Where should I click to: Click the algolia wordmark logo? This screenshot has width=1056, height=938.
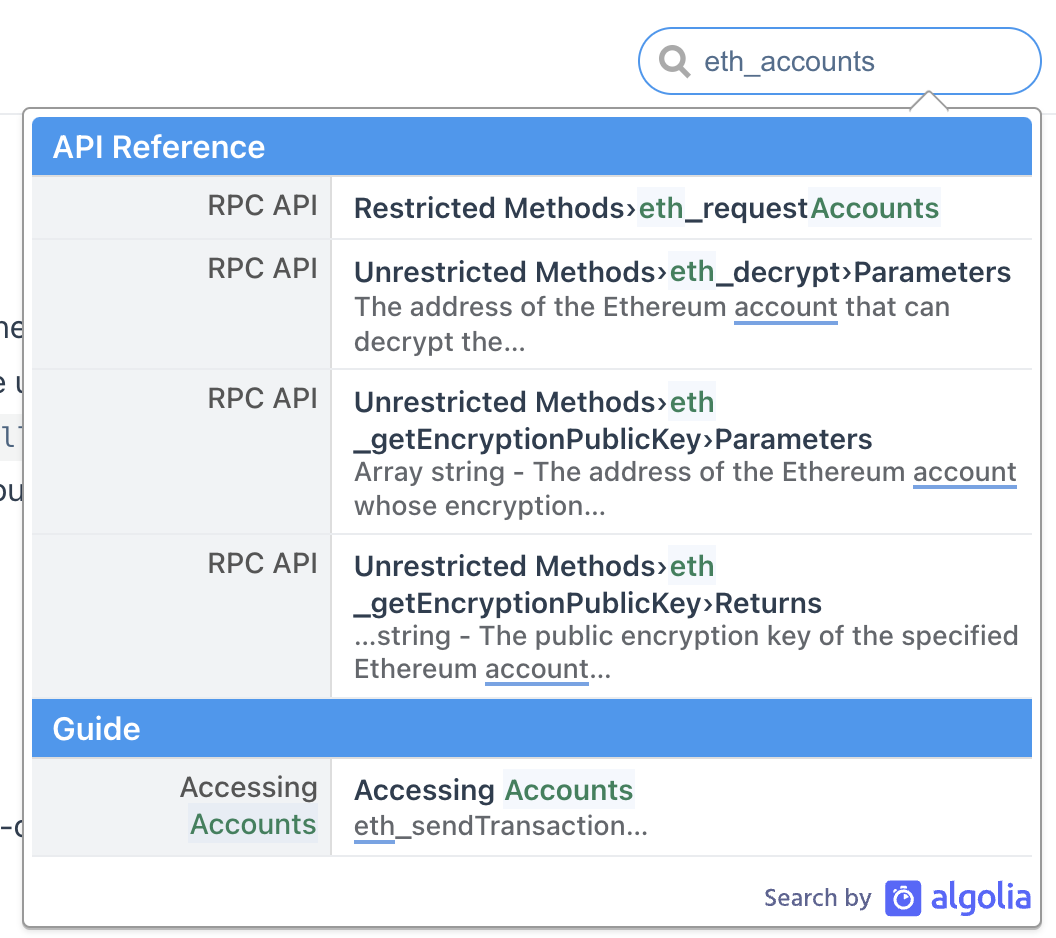pos(981,898)
